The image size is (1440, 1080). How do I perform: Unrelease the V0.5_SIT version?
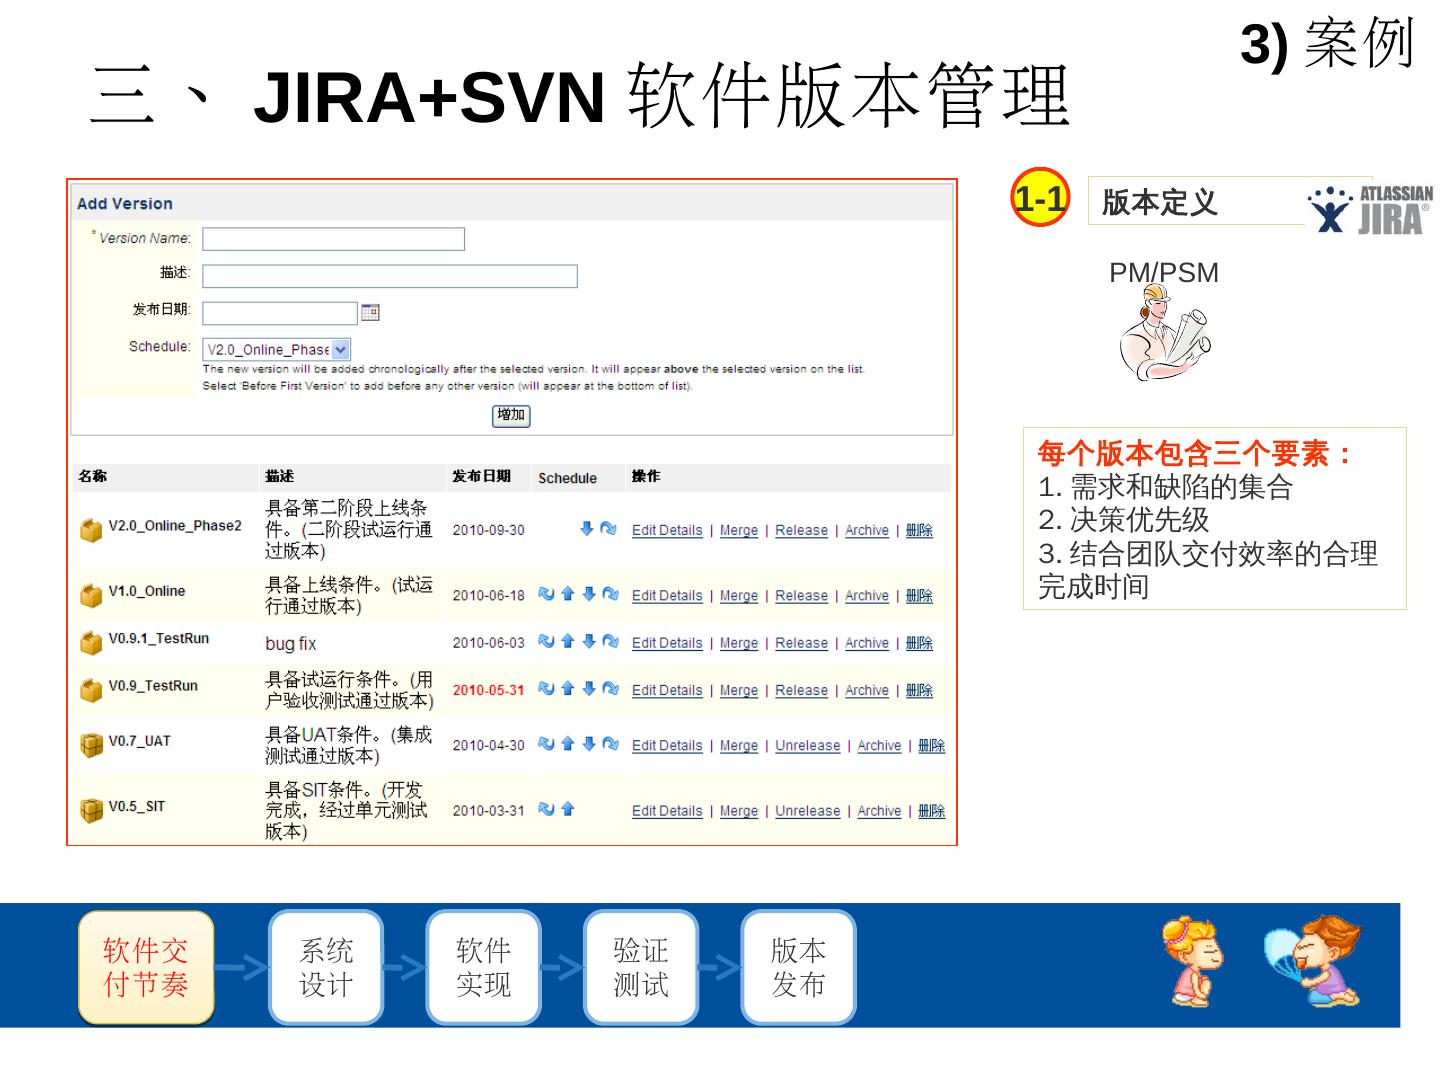[808, 811]
